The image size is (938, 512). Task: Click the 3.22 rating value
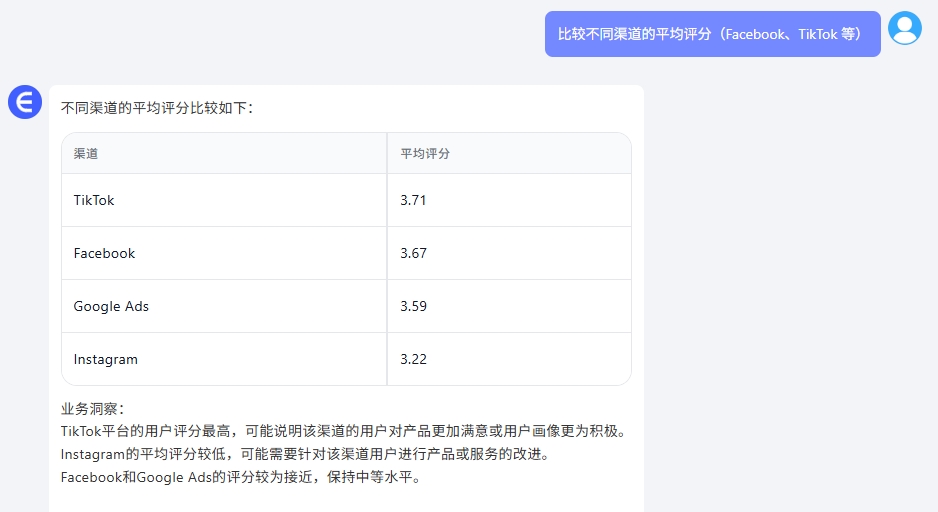pos(413,359)
